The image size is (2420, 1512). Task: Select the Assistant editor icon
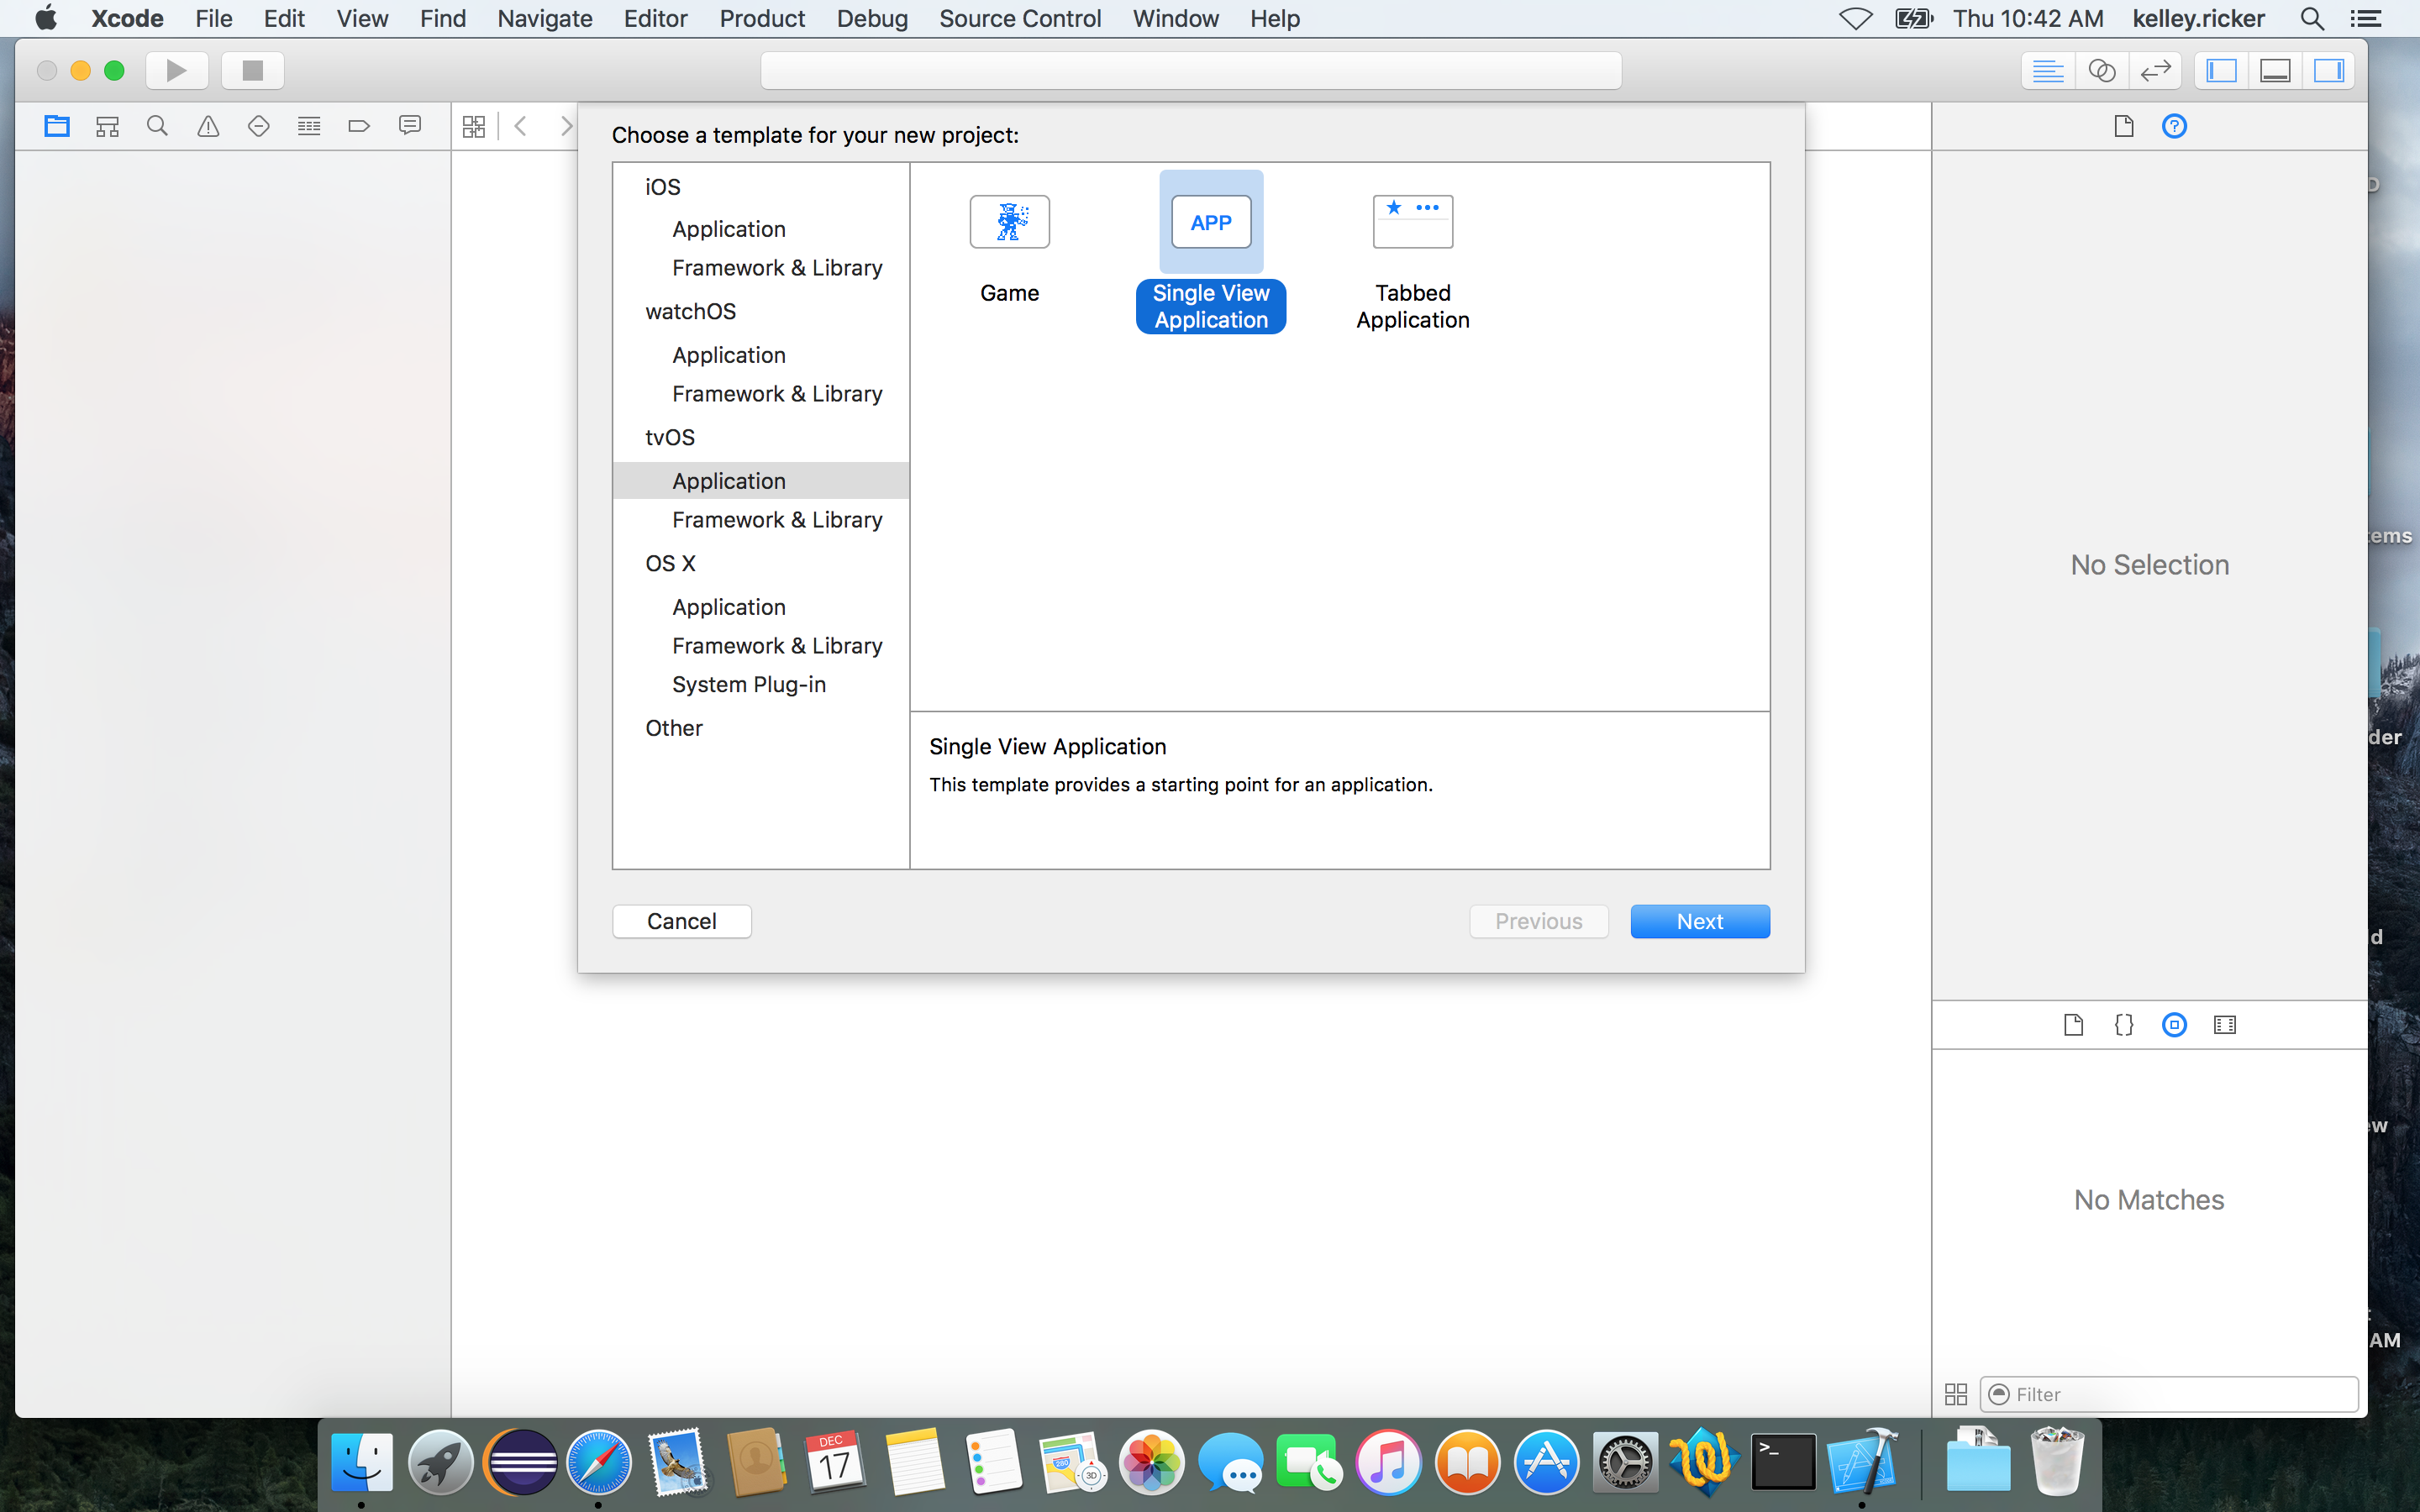pyautogui.click(x=2102, y=70)
